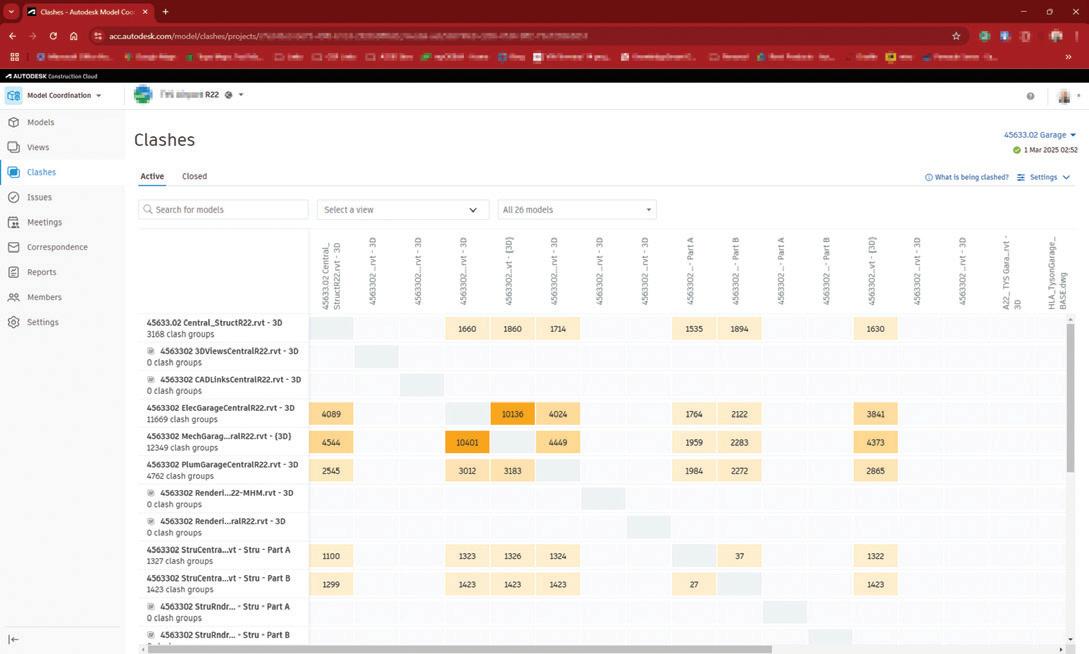Click the browser back arrow
Screen dimensions: 1089x654
coord(13,35)
